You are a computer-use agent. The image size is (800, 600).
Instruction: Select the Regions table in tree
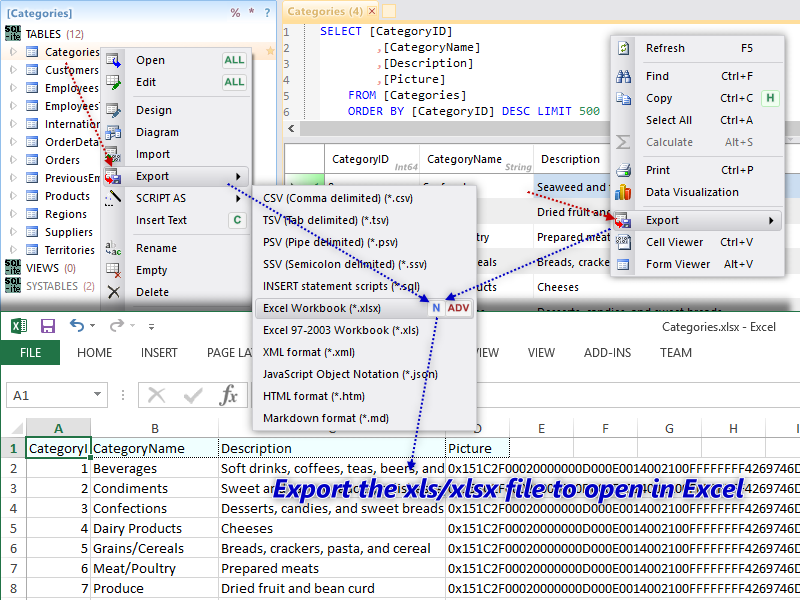[66, 214]
